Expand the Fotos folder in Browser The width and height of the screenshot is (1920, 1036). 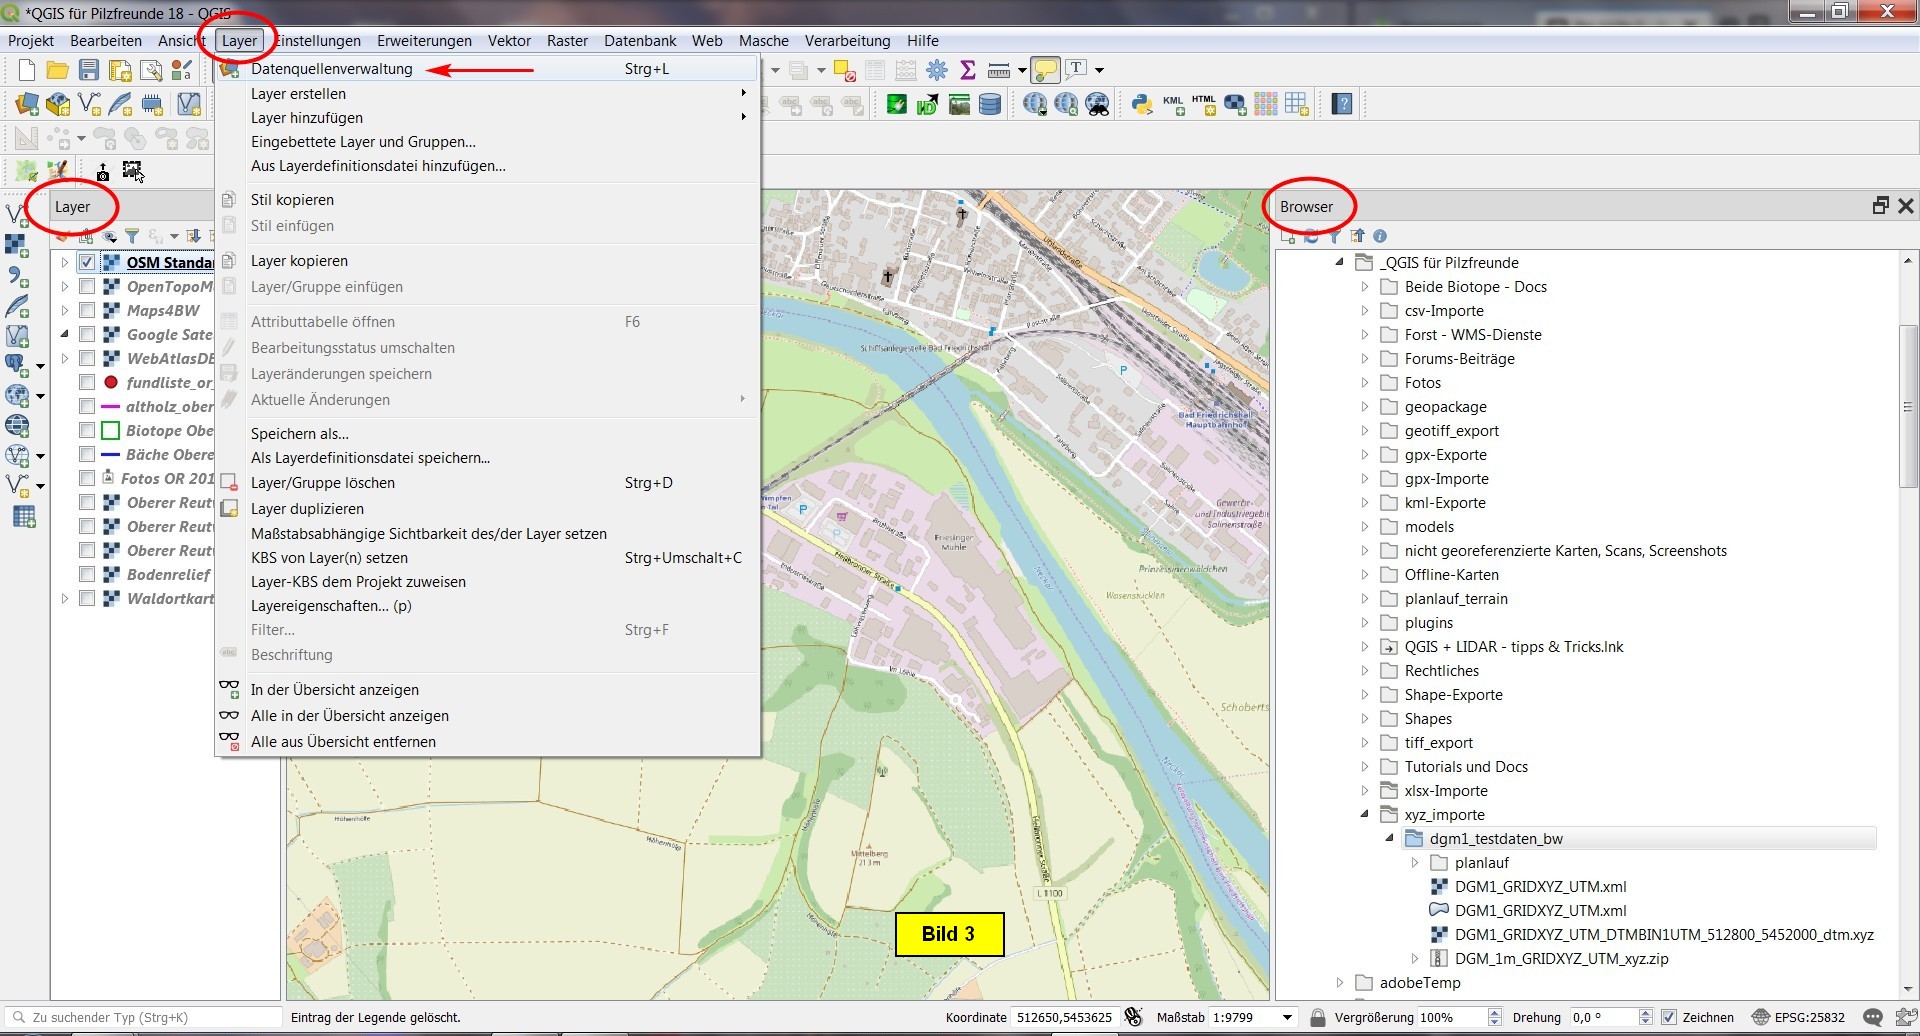tap(1365, 383)
